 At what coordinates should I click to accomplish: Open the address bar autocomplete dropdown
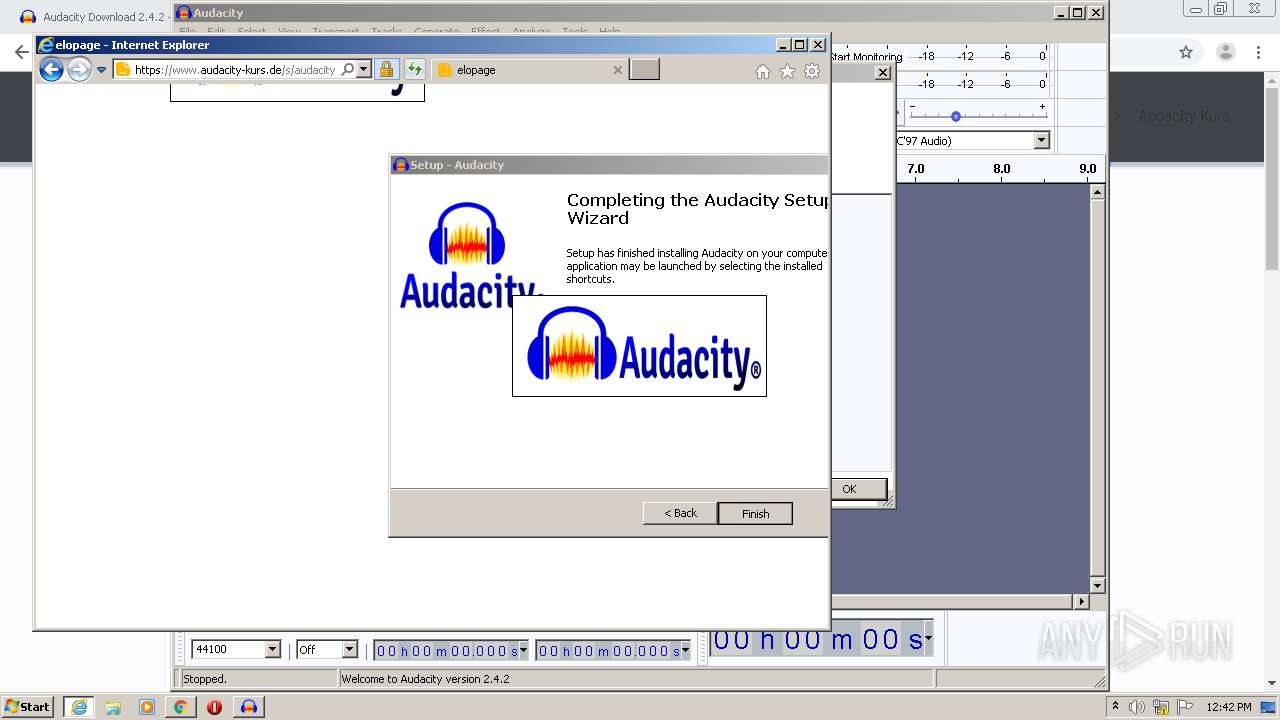click(363, 70)
